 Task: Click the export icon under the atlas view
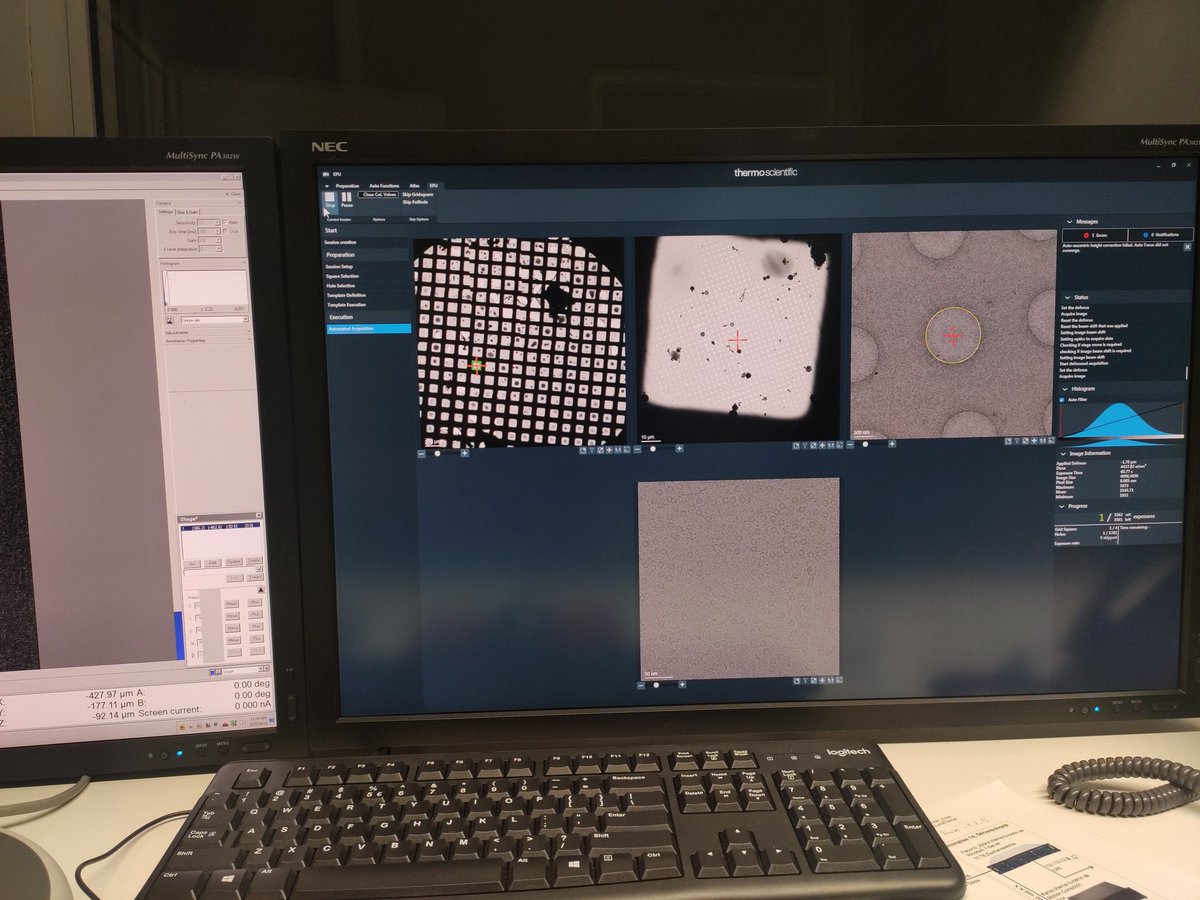click(583, 449)
